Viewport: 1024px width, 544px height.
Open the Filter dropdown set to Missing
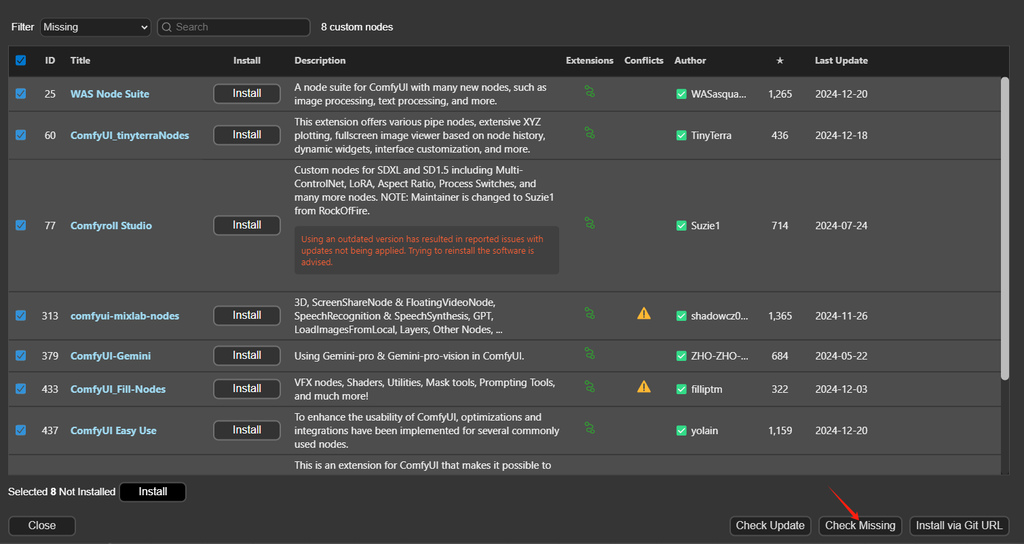coord(95,27)
